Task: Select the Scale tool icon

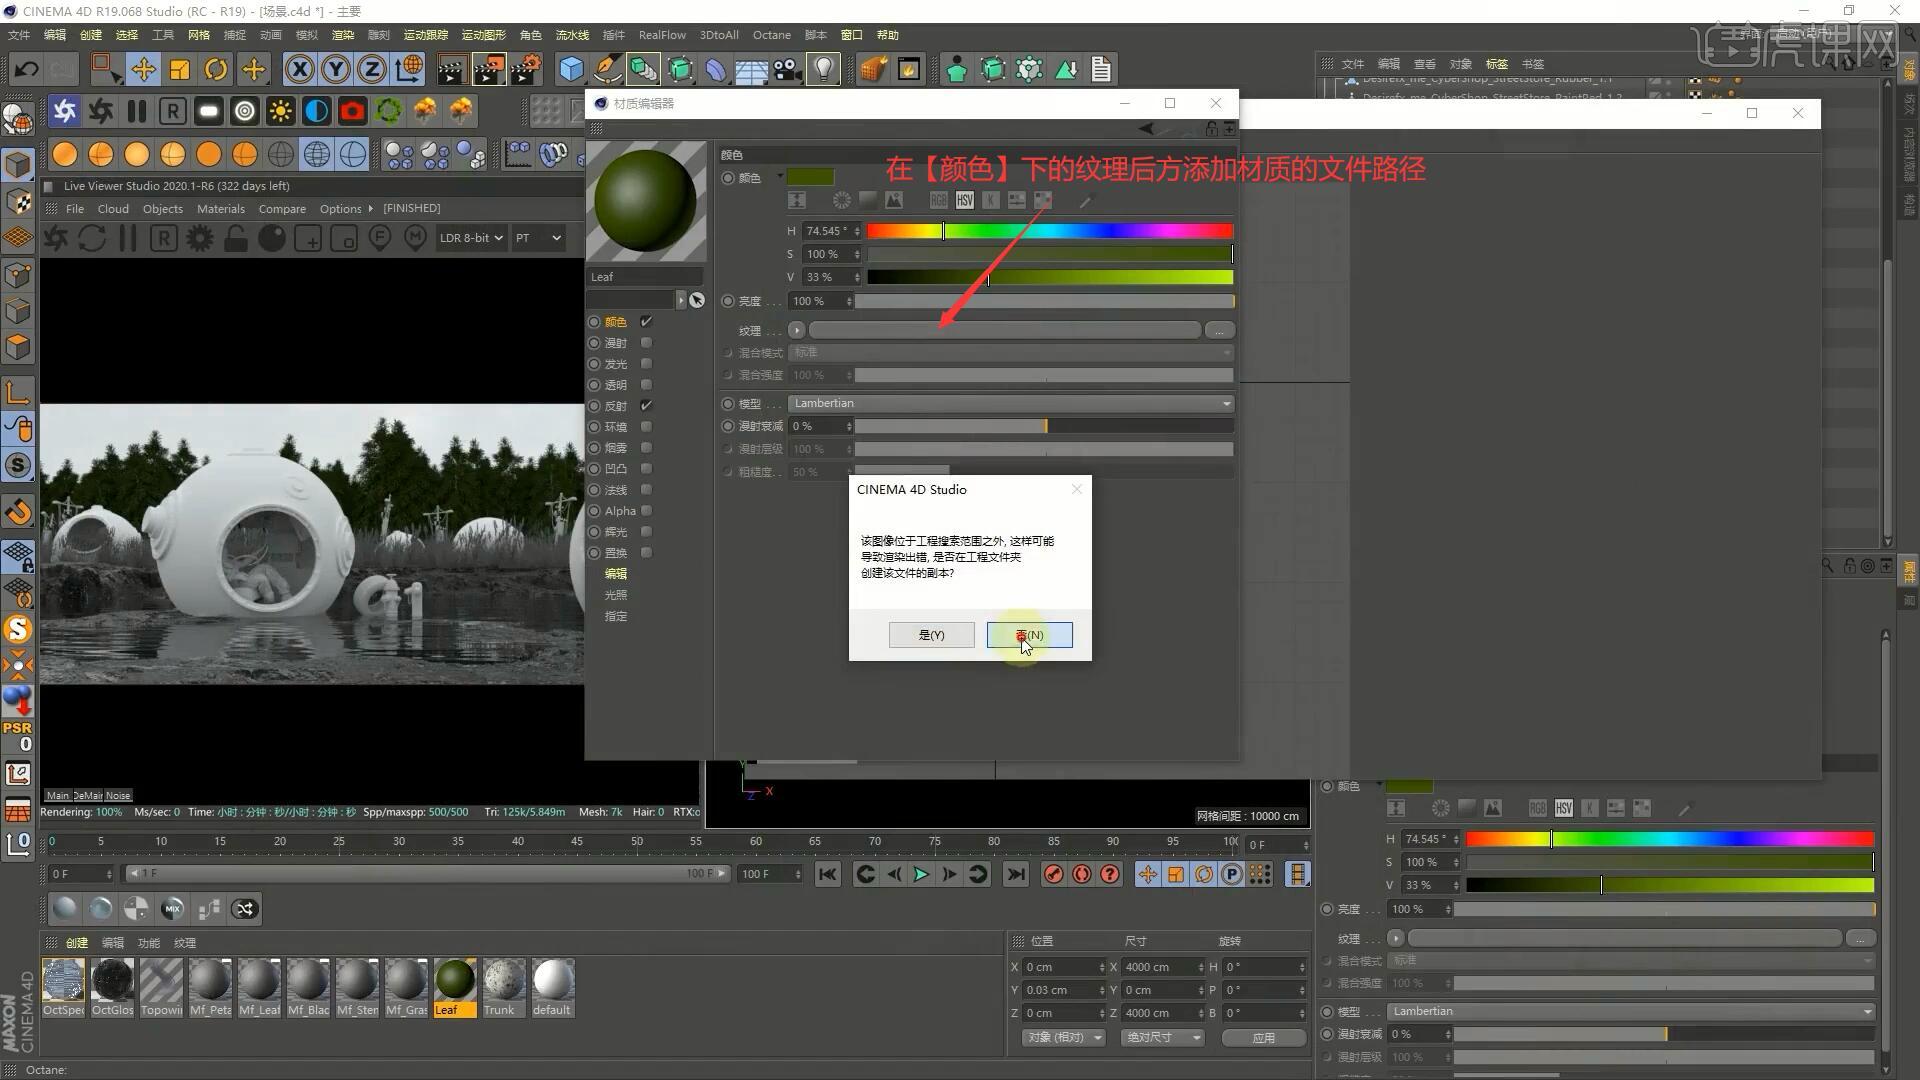Action: pos(180,69)
